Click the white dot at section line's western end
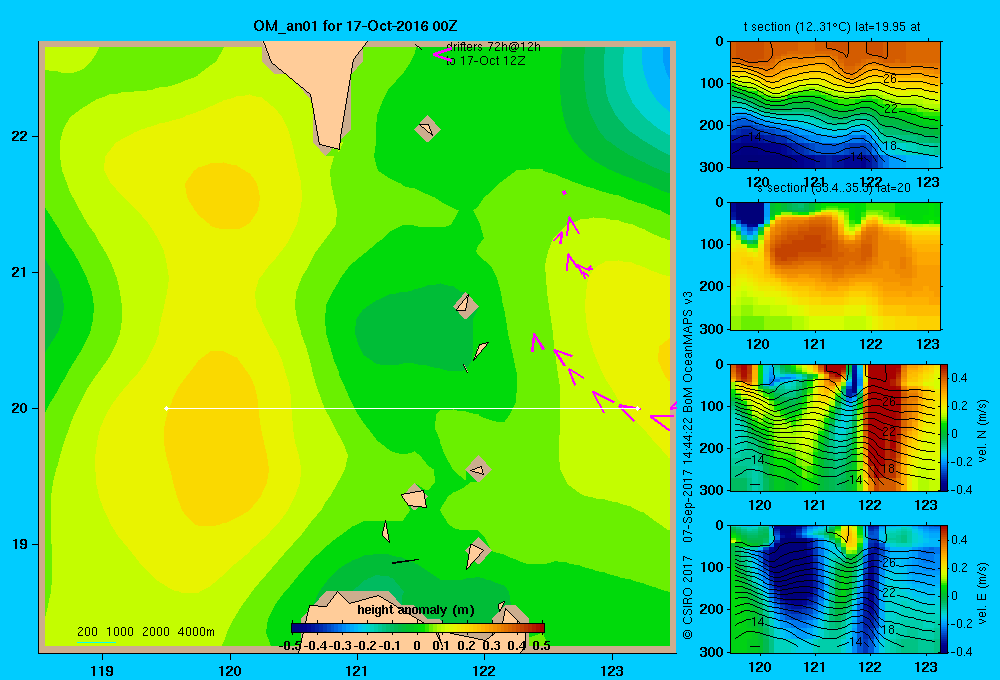The width and height of the screenshot is (1000, 680). pos(166,408)
